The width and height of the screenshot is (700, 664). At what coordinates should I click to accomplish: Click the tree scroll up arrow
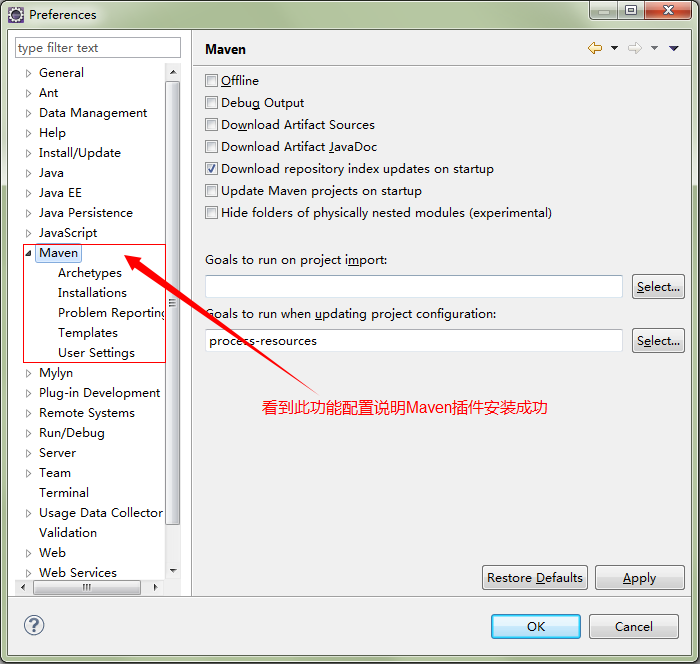[173, 72]
